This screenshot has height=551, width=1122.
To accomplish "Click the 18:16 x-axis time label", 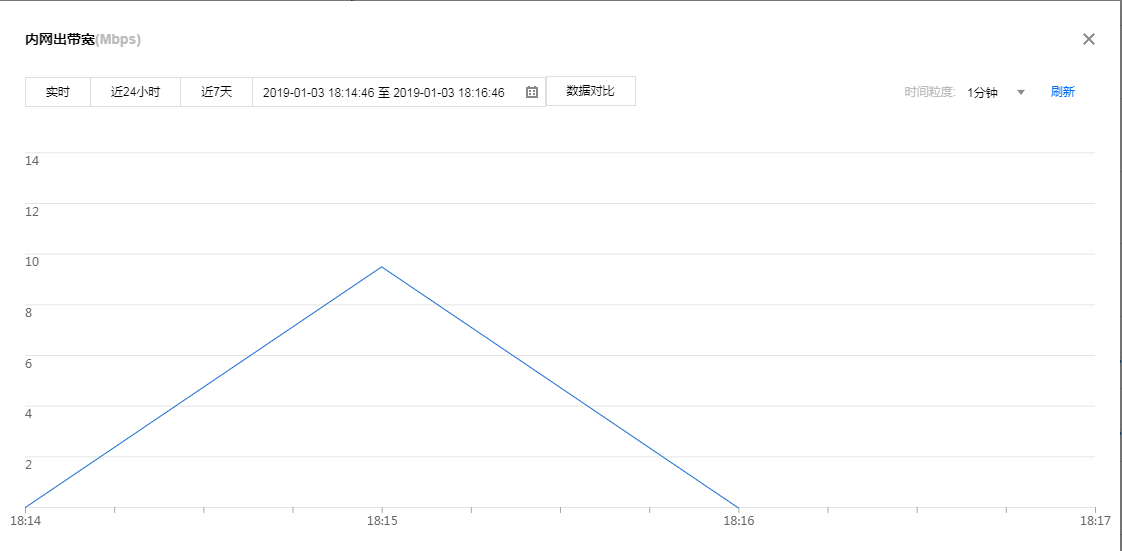I will point(738,521).
